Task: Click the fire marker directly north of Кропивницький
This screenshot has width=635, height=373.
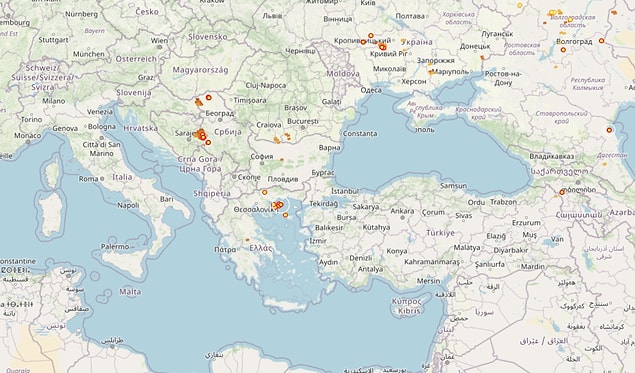Action: click(371, 36)
